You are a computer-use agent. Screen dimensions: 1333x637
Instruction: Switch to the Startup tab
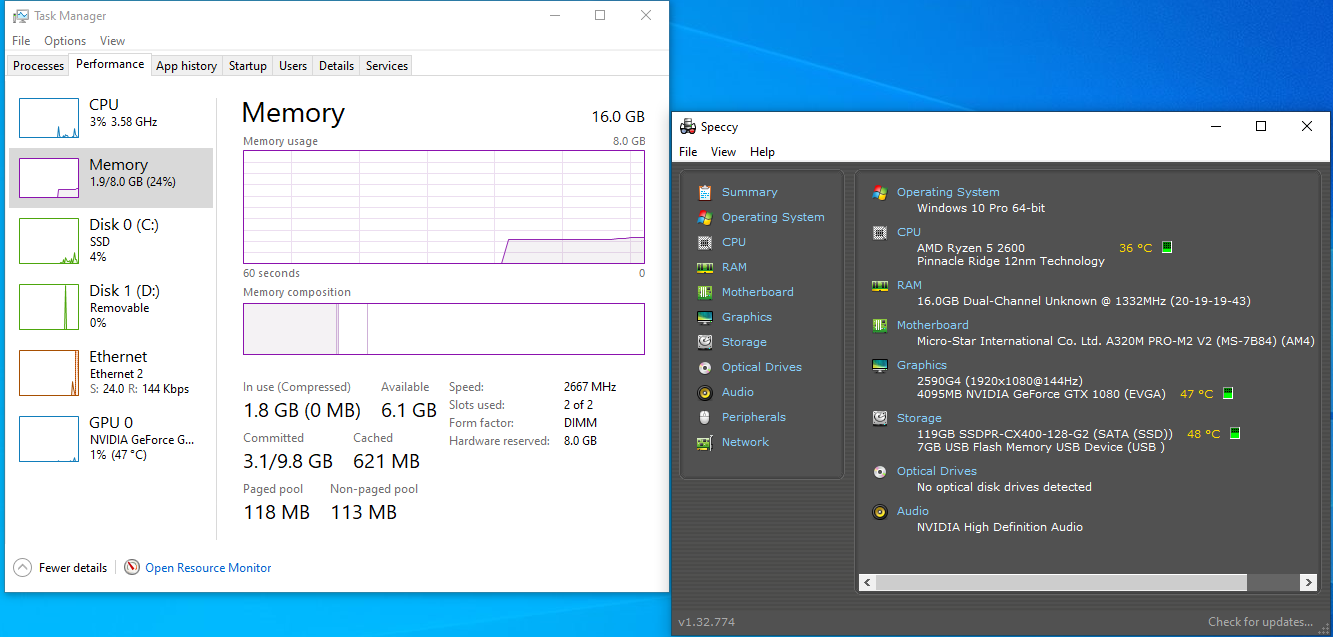[247, 66]
